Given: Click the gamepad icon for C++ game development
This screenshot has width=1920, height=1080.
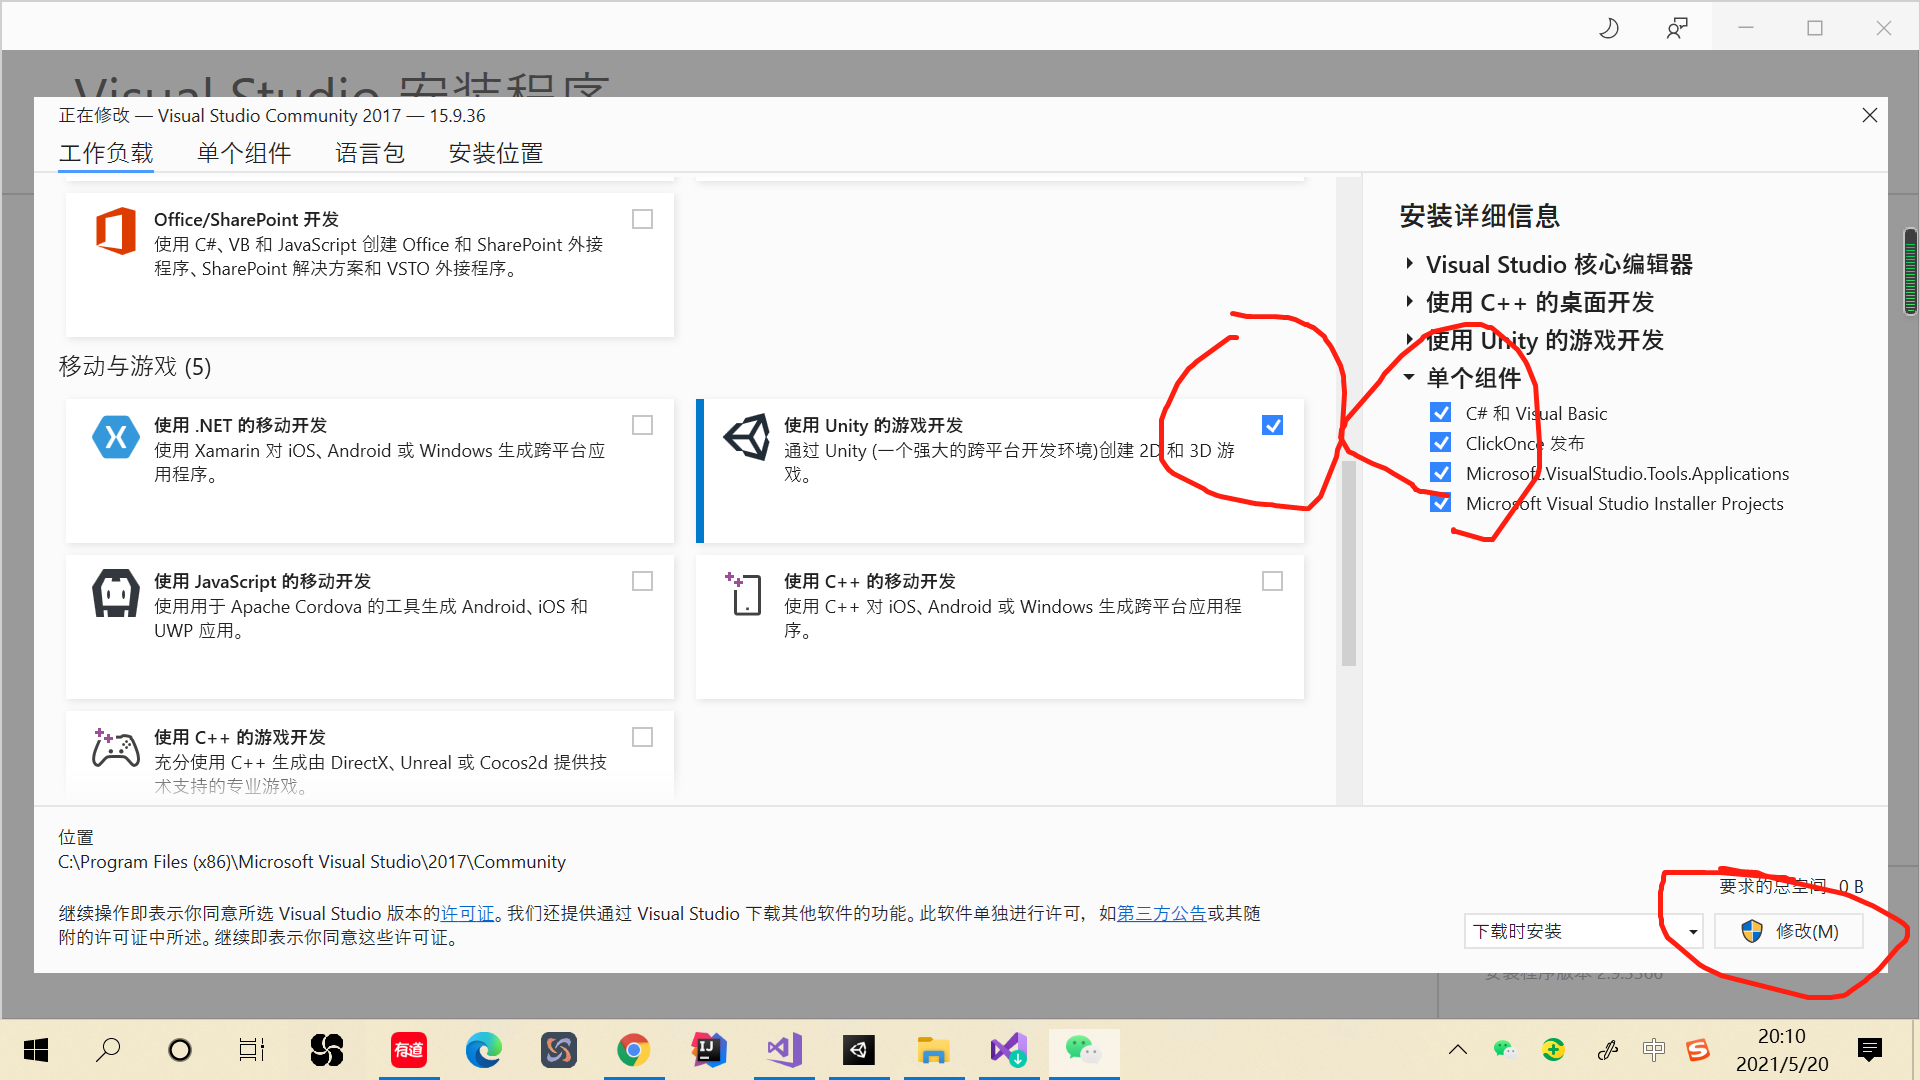Looking at the screenshot, I should (x=115, y=748).
